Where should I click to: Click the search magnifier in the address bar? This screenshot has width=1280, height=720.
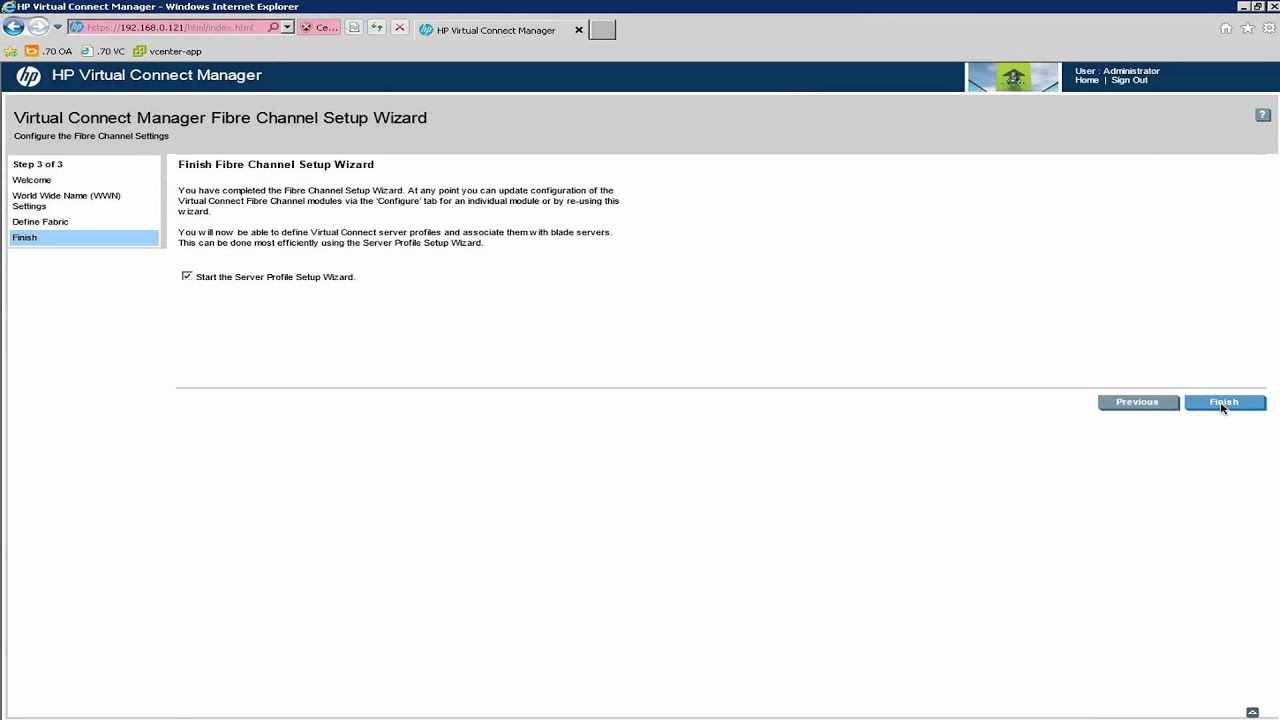coord(273,28)
